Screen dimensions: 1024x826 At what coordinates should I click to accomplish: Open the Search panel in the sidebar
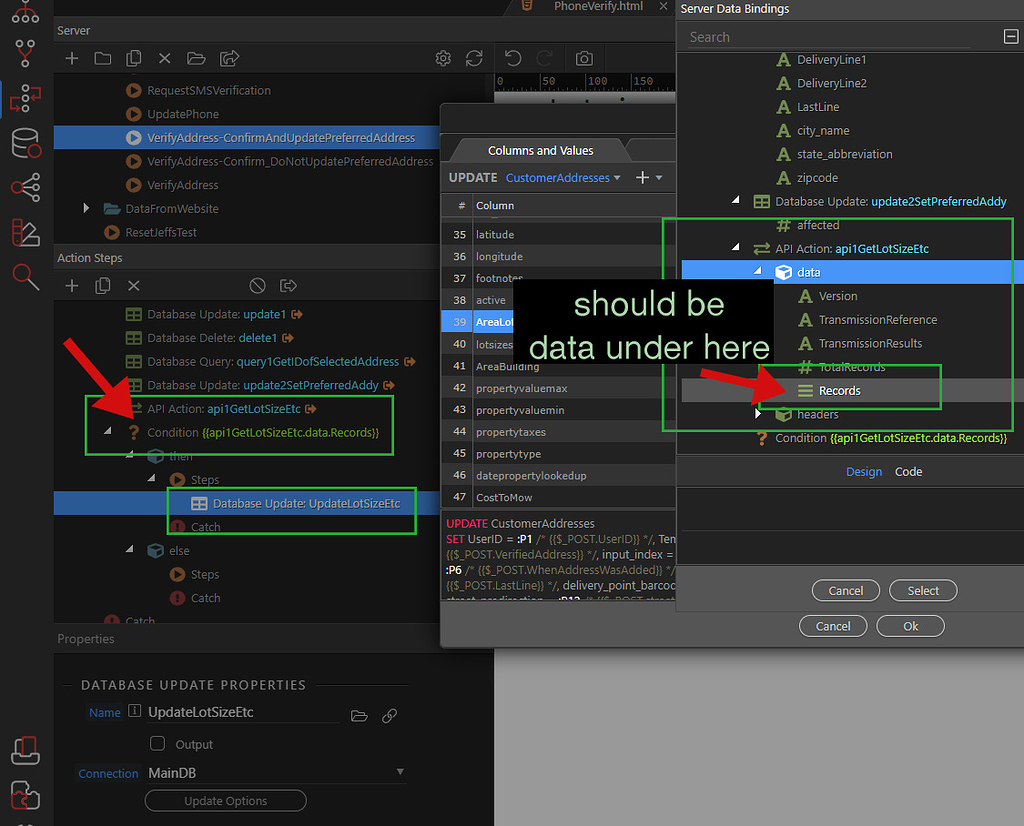pos(25,276)
